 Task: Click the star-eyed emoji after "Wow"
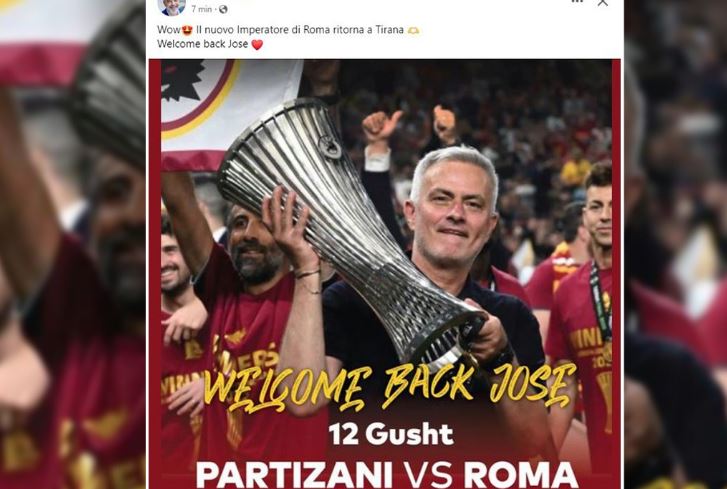(187, 30)
